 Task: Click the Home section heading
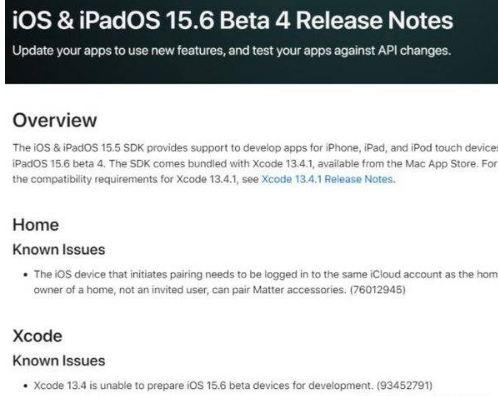(x=36, y=225)
